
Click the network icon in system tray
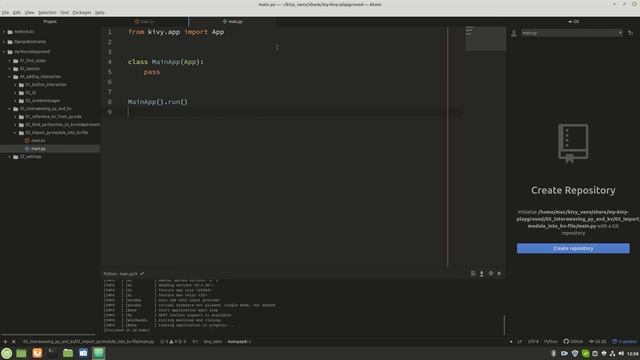pyautogui.click(x=612, y=353)
